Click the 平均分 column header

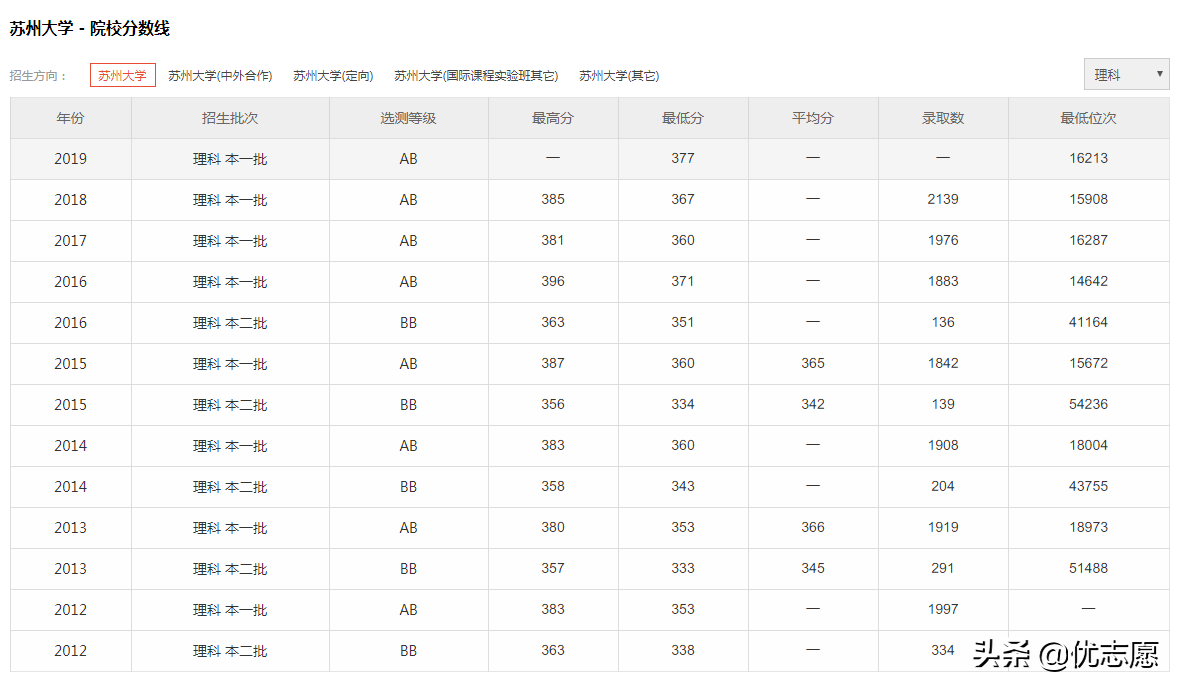pyautogui.click(x=812, y=117)
